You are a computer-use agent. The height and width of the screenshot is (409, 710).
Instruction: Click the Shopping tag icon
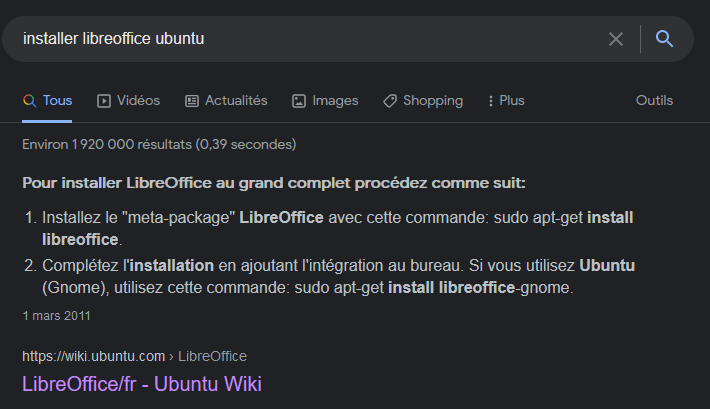click(x=390, y=101)
